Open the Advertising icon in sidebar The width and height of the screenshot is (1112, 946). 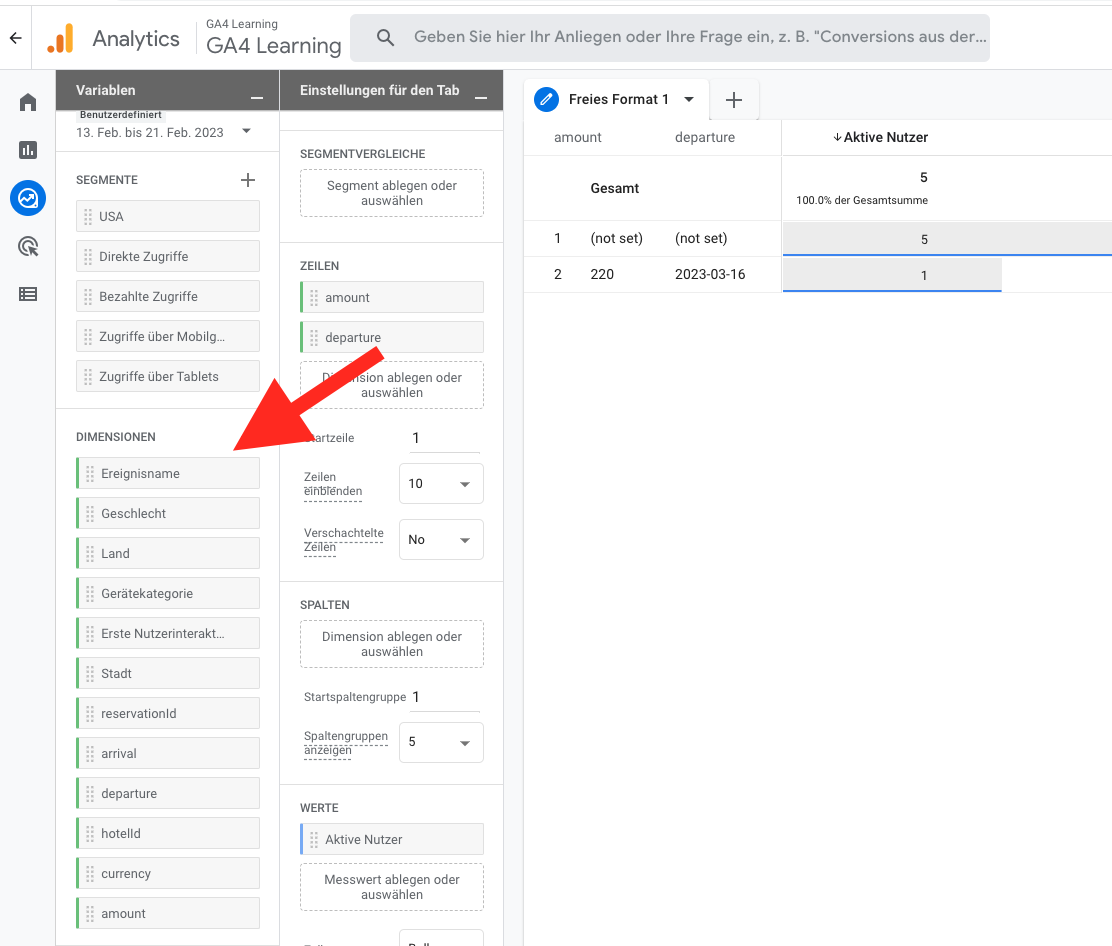point(28,246)
